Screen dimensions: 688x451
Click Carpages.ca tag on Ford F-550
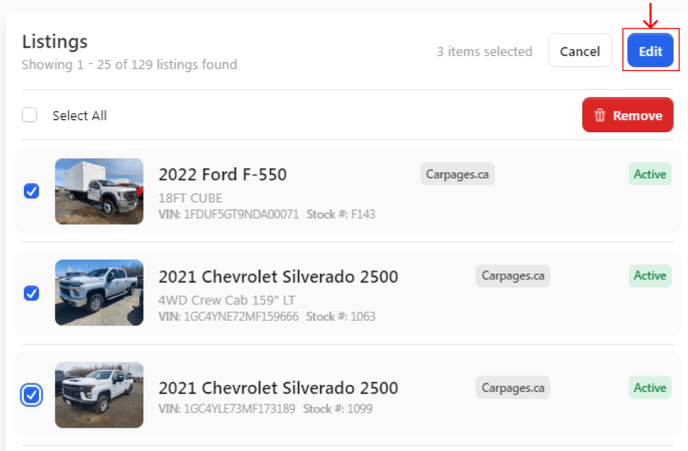pyautogui.click(x=457, y=174)
